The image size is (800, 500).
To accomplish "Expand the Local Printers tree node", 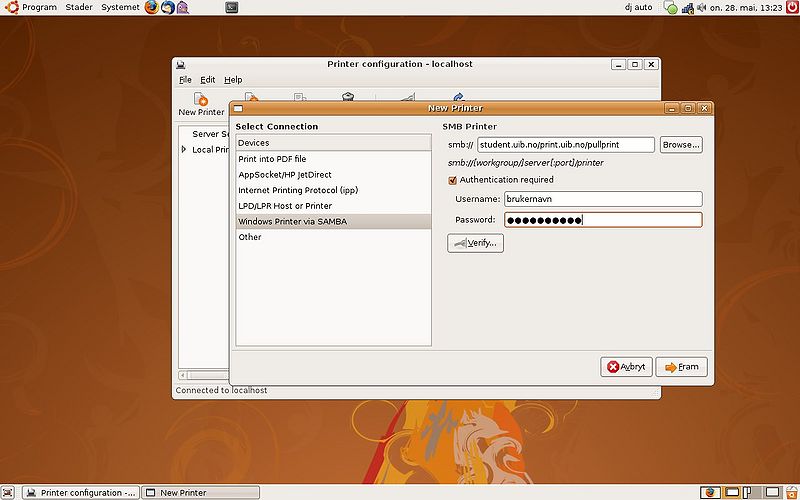I will pos(184,149).
